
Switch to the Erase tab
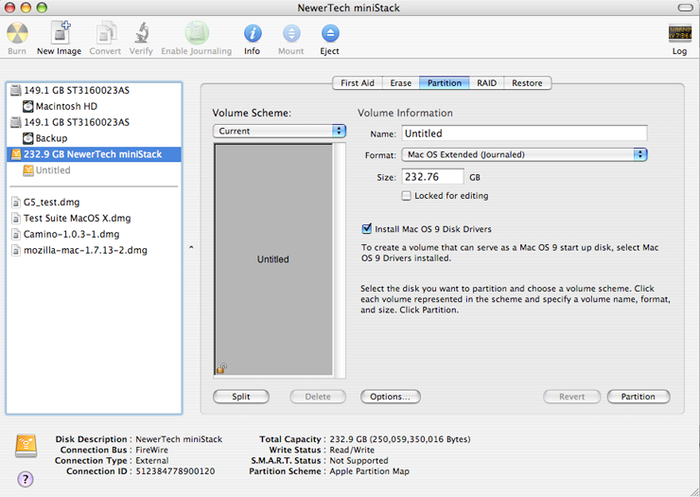tap(401, 83)
